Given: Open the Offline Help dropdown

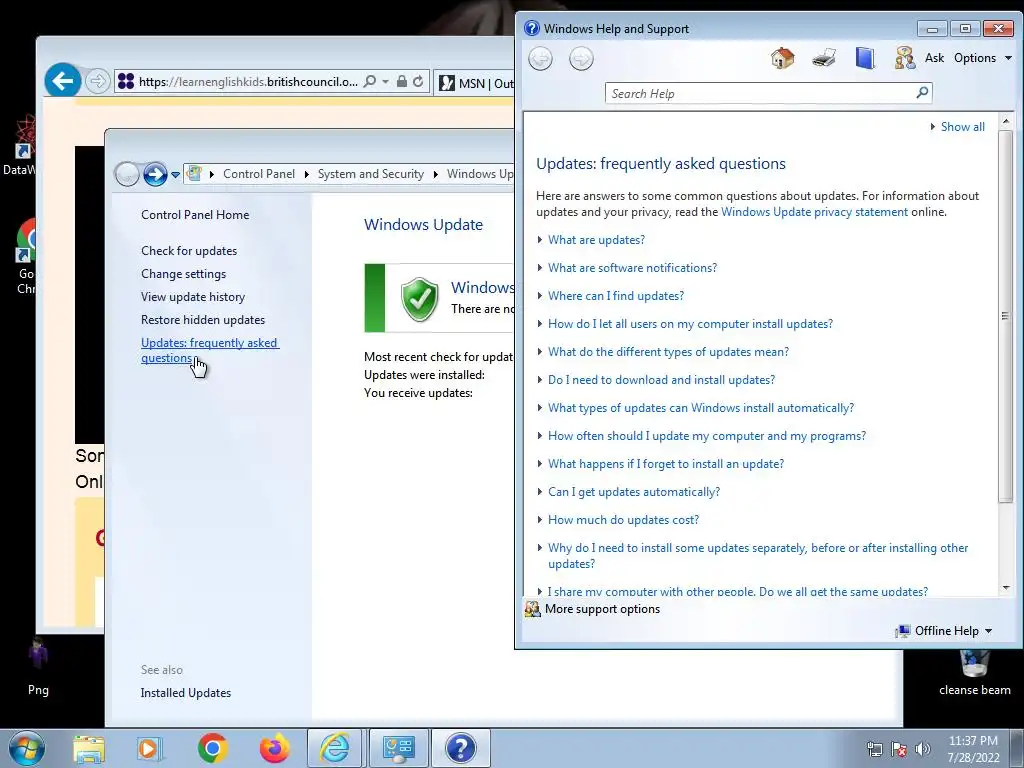Looking at the screenshot, I should (x=944, y=631).
